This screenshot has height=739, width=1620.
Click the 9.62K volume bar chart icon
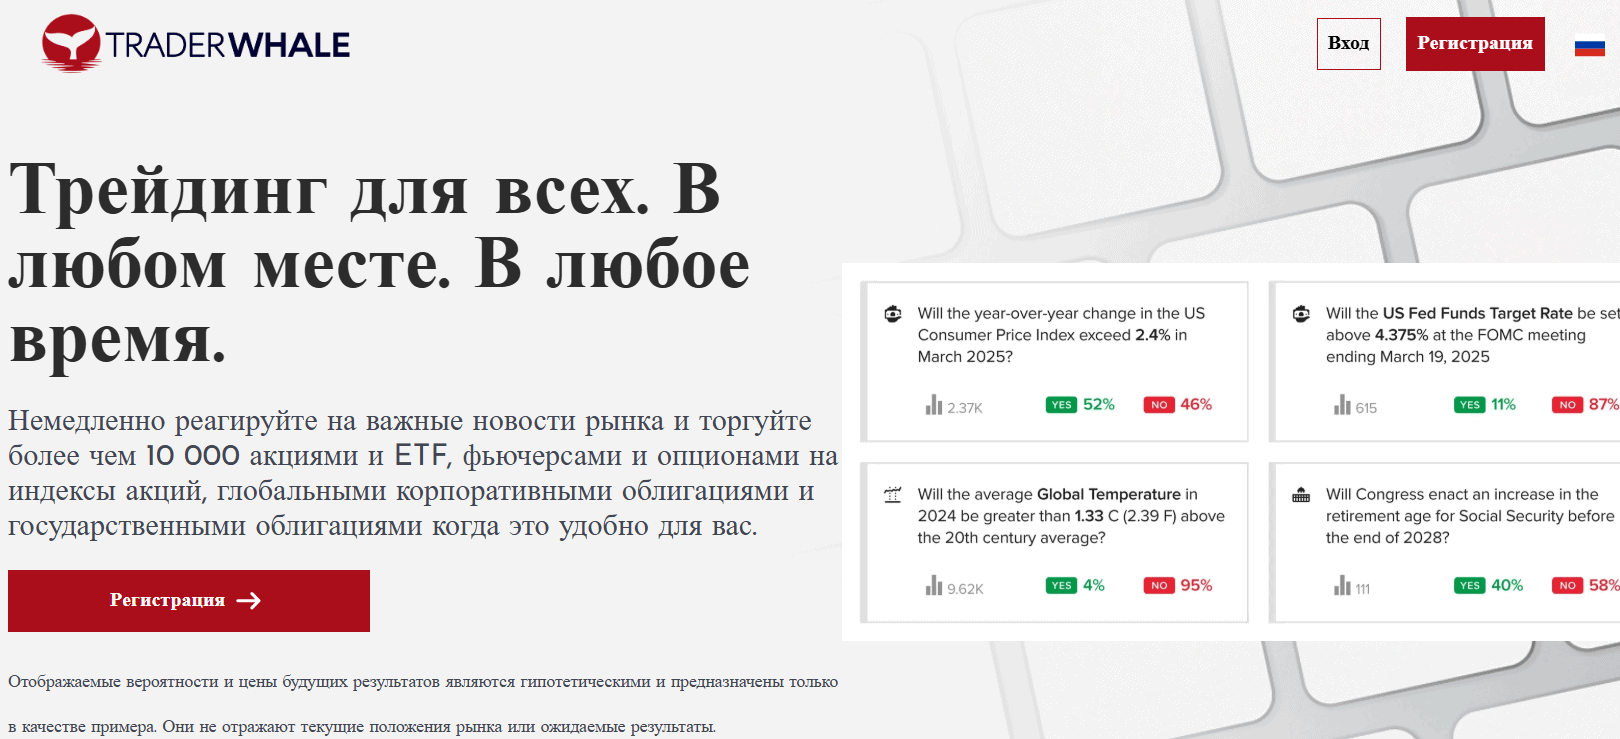934,586
